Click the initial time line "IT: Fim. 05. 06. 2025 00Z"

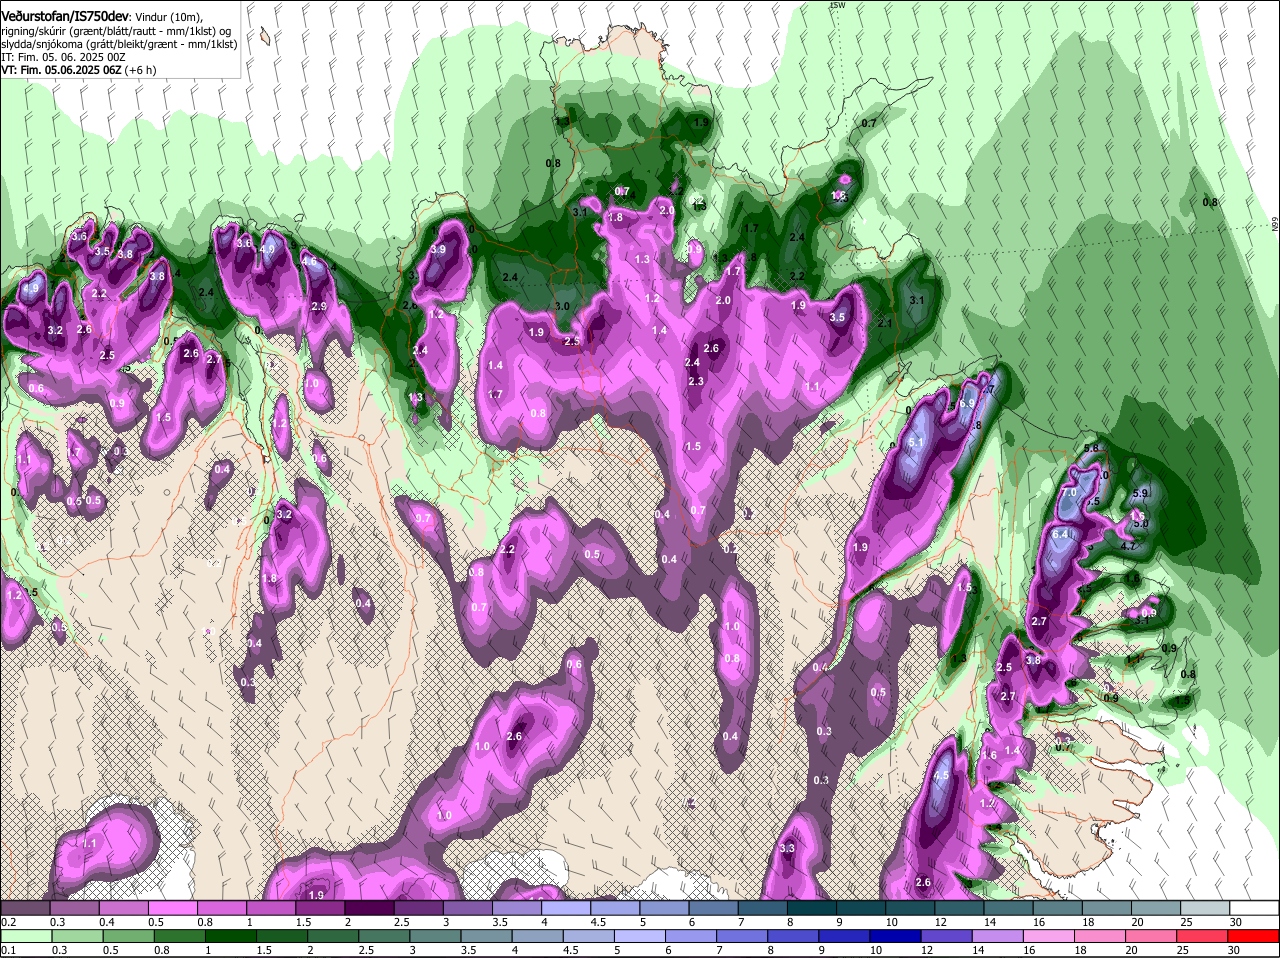point(64,57)
